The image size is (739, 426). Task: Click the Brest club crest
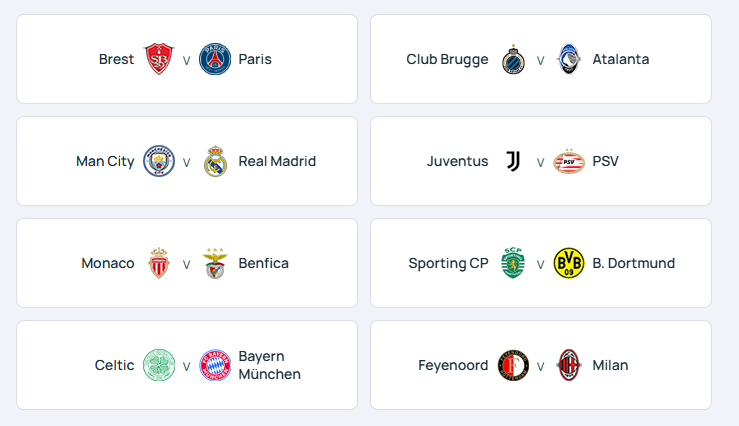pos(159,59)
